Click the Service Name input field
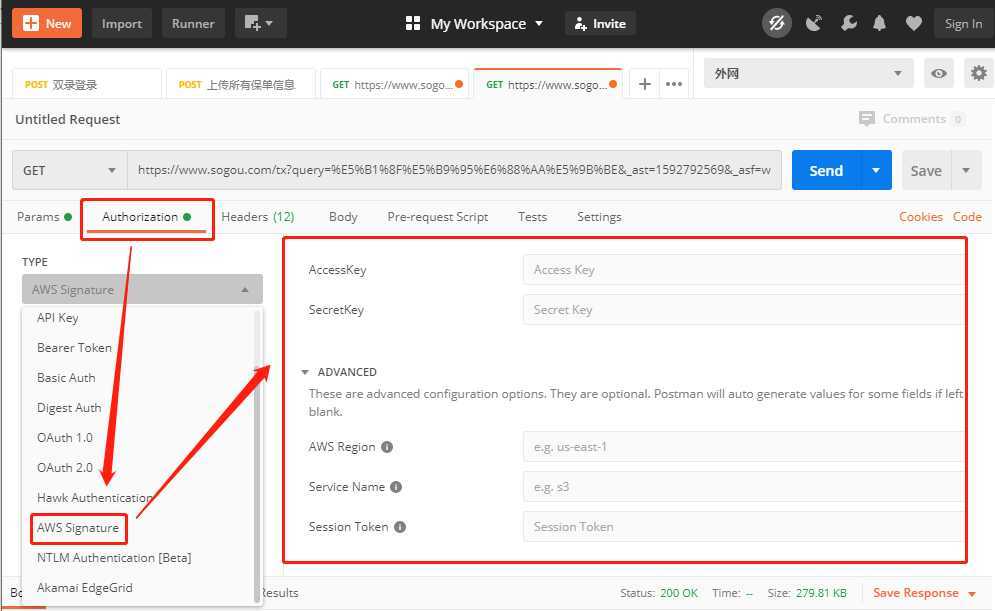The image size is (995, 611). (743, 487)
